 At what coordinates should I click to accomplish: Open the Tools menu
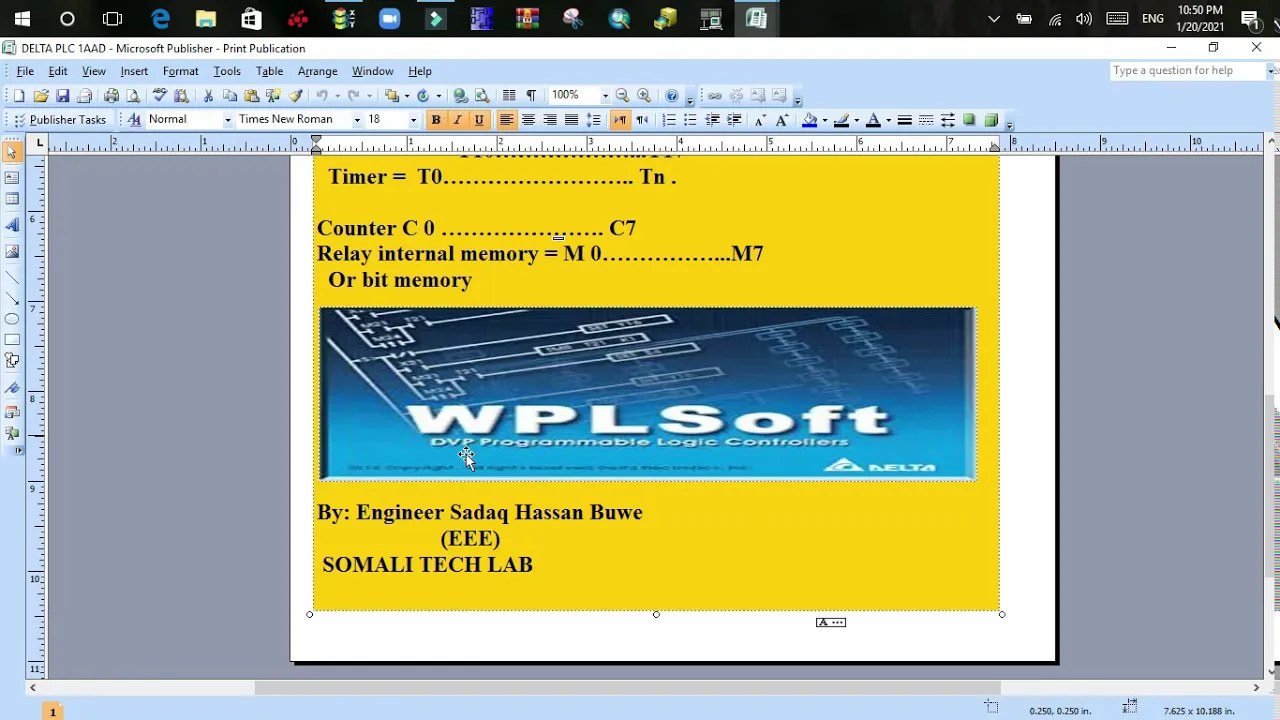[227, 71]
